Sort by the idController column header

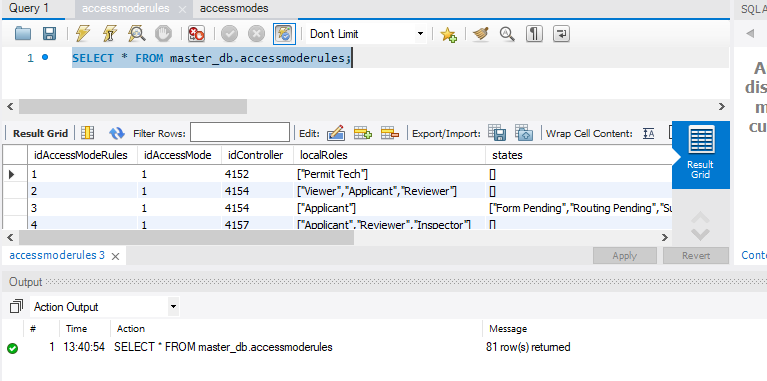(x=257, y=155)
